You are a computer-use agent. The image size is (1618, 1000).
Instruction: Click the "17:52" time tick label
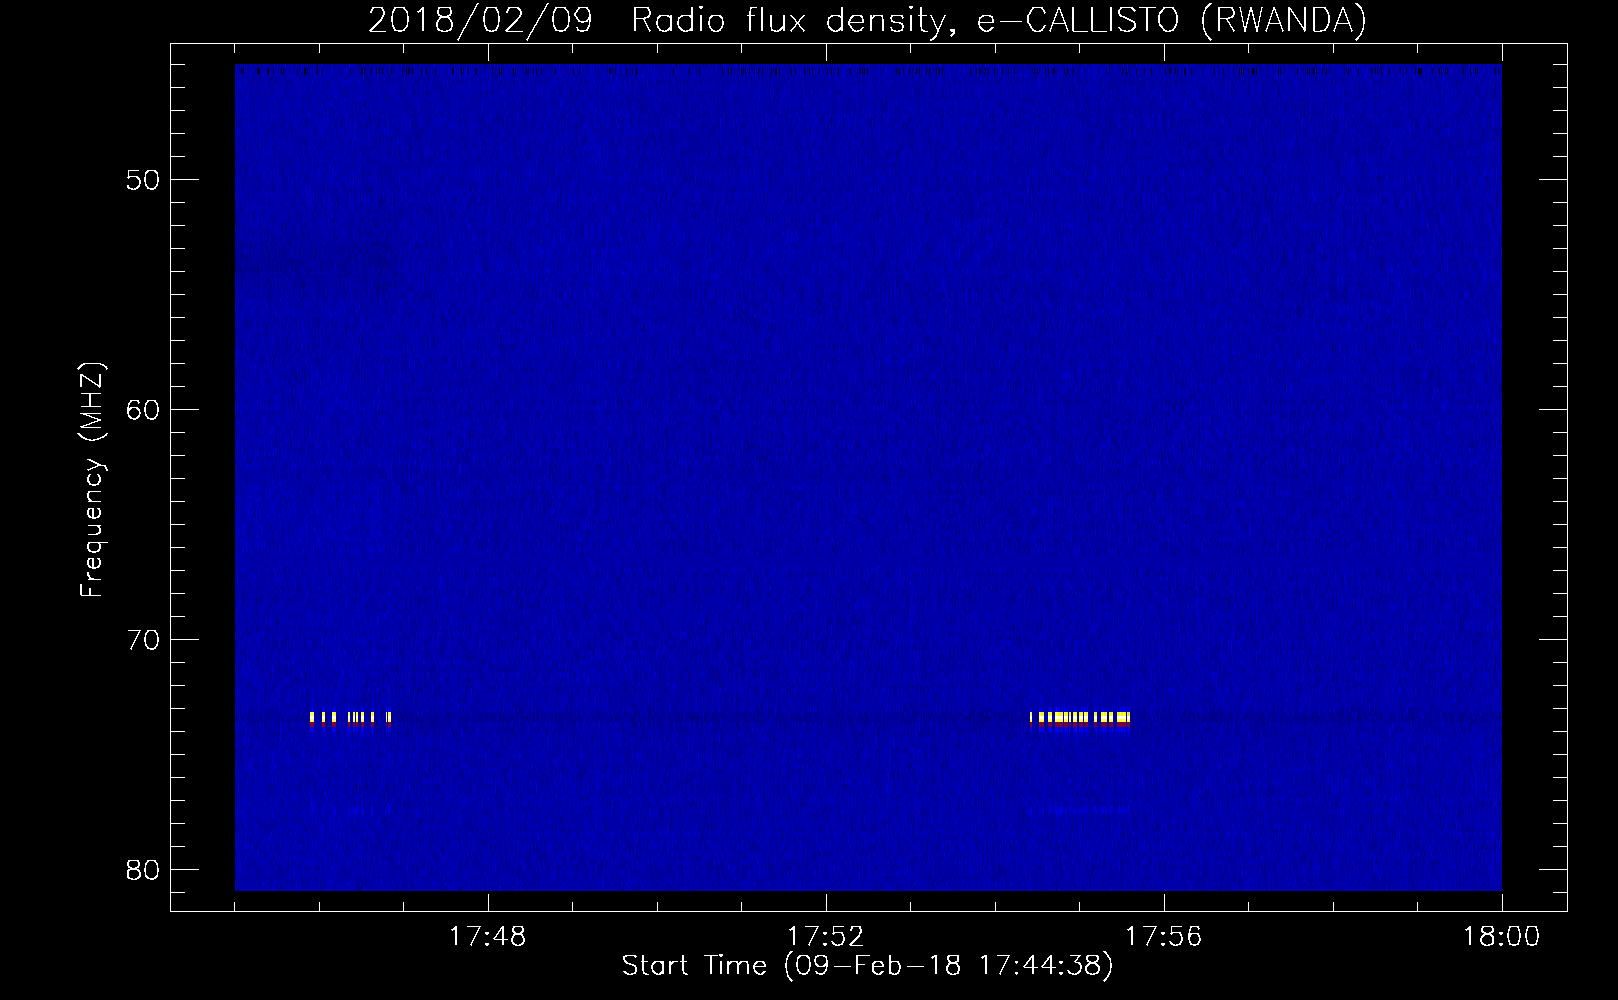click(x=825, y=936)
